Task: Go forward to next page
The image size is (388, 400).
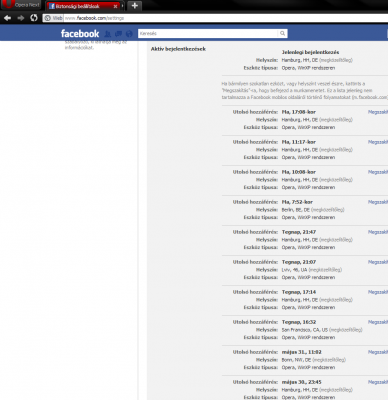Action: [x=21, y=18]
